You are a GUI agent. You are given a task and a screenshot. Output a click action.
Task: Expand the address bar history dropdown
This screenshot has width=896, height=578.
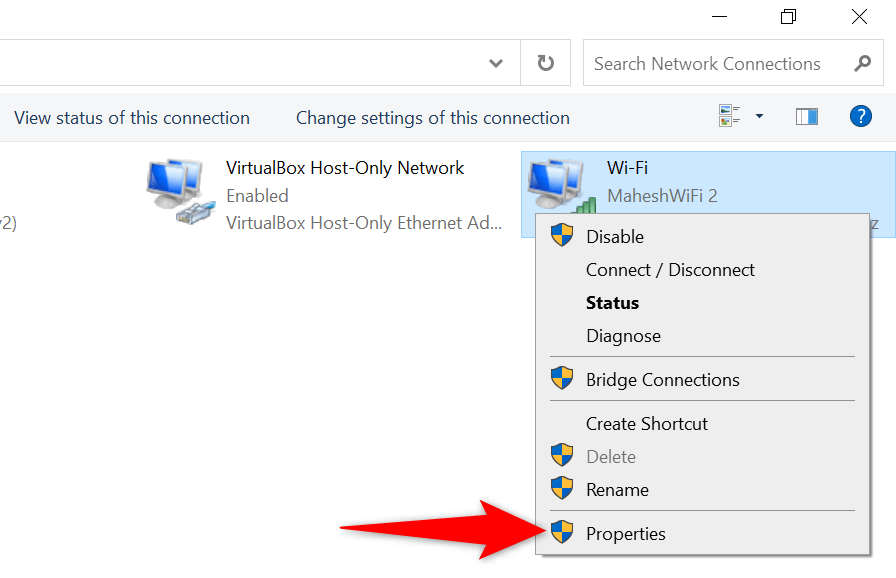coord(496,63)
